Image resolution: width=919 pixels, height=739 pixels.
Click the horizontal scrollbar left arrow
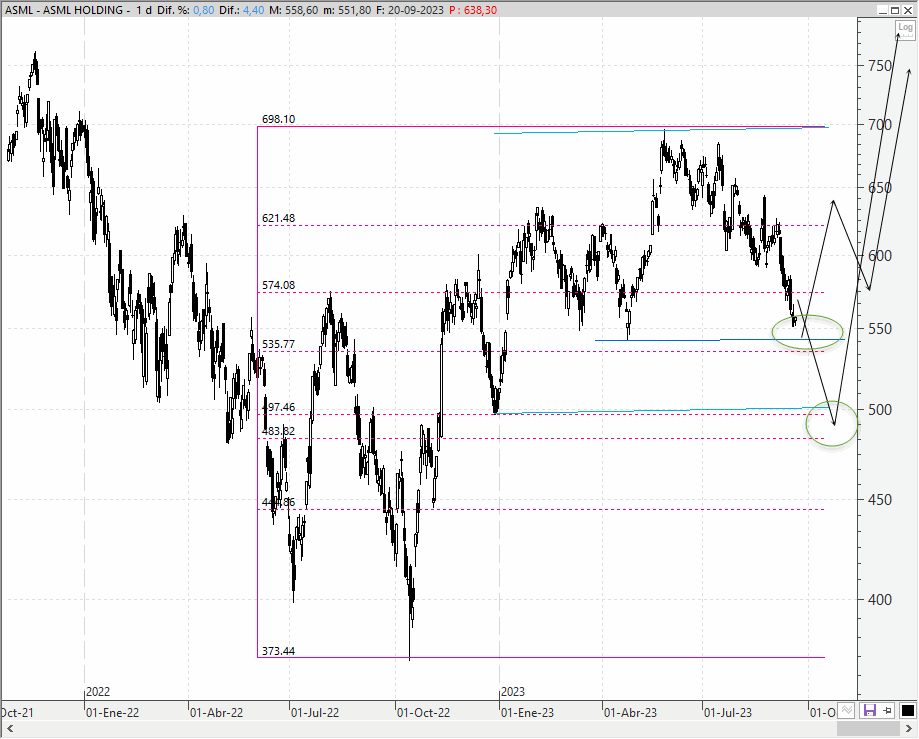click(9, 728)
